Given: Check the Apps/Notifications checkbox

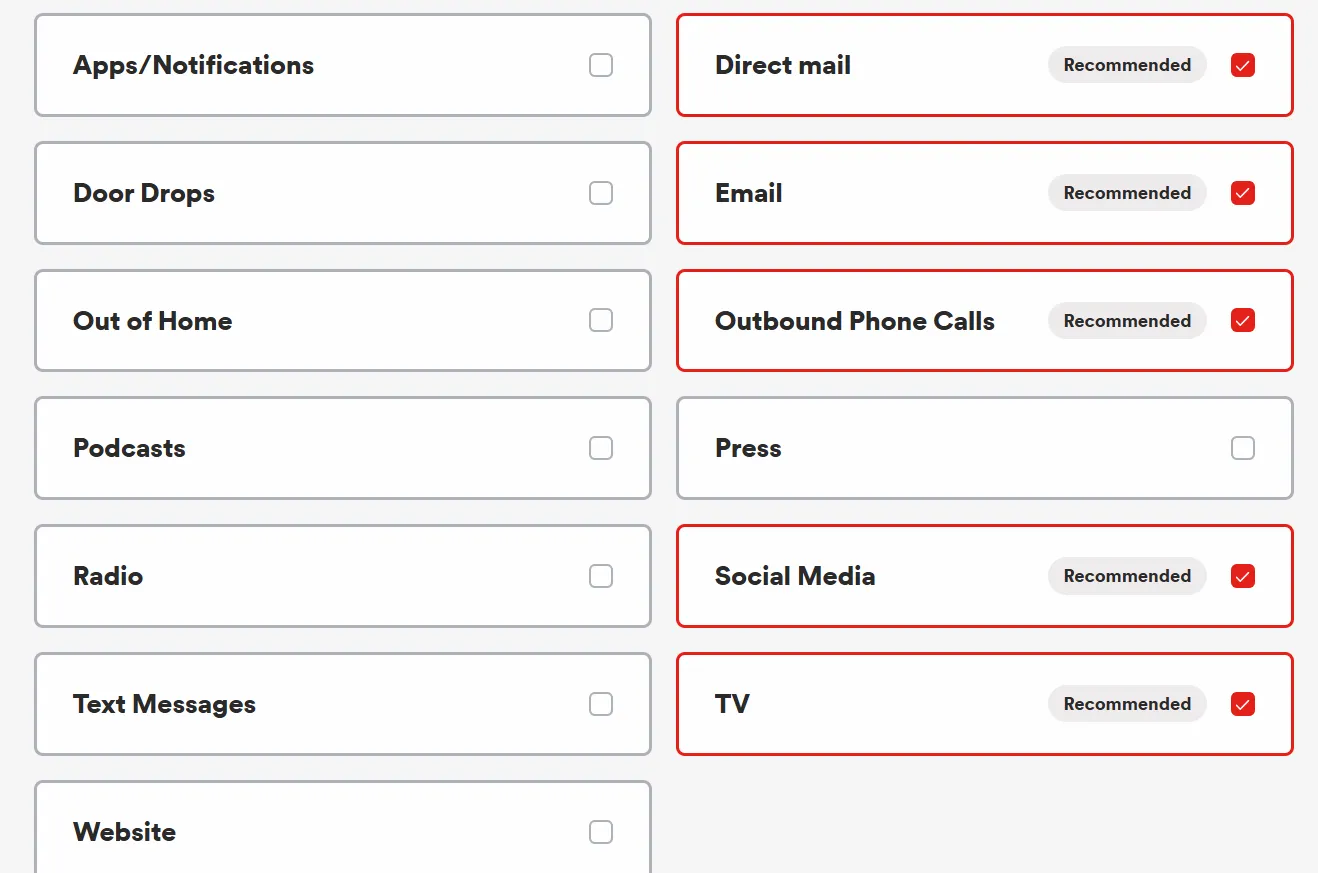Looking at the screenshot, I should tap(601, 65).
